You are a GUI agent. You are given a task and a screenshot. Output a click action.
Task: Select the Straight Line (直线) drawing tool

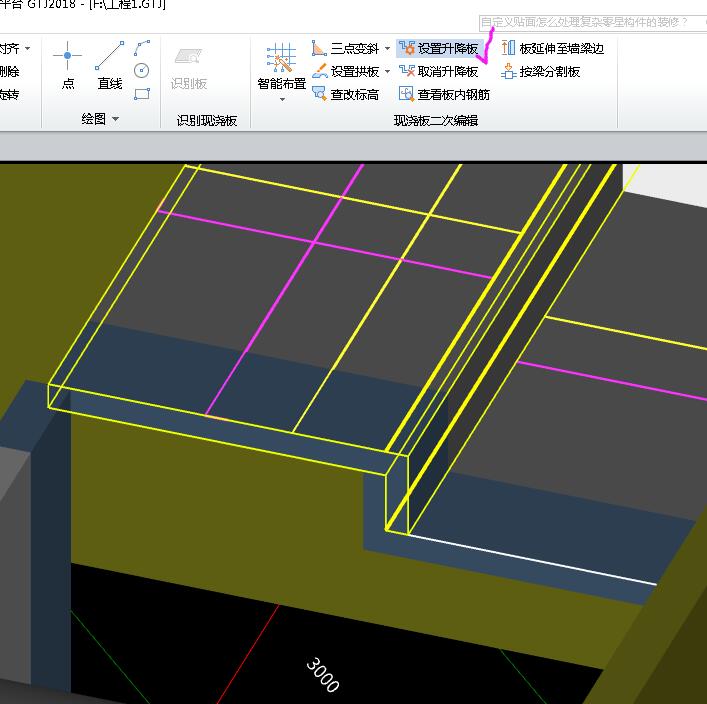point(110,65)
